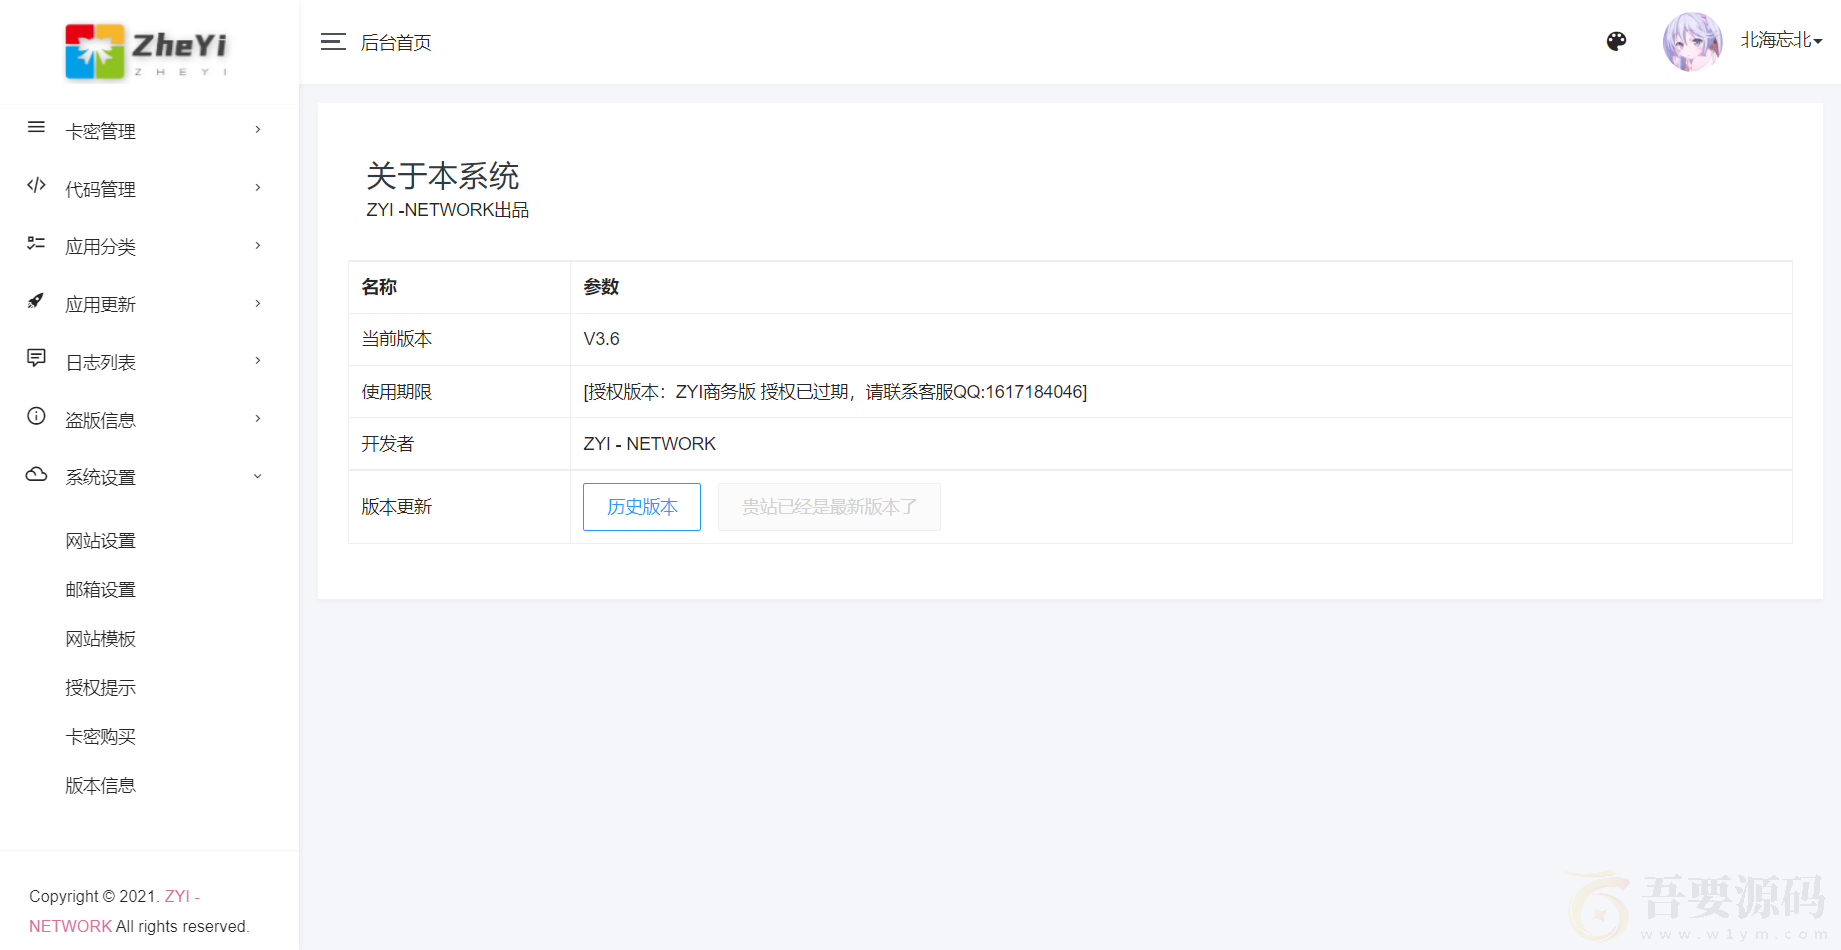Click the 系统设置 cloud icon
The width and height of the screenshot is (1841, 950).
click(36, 474)
